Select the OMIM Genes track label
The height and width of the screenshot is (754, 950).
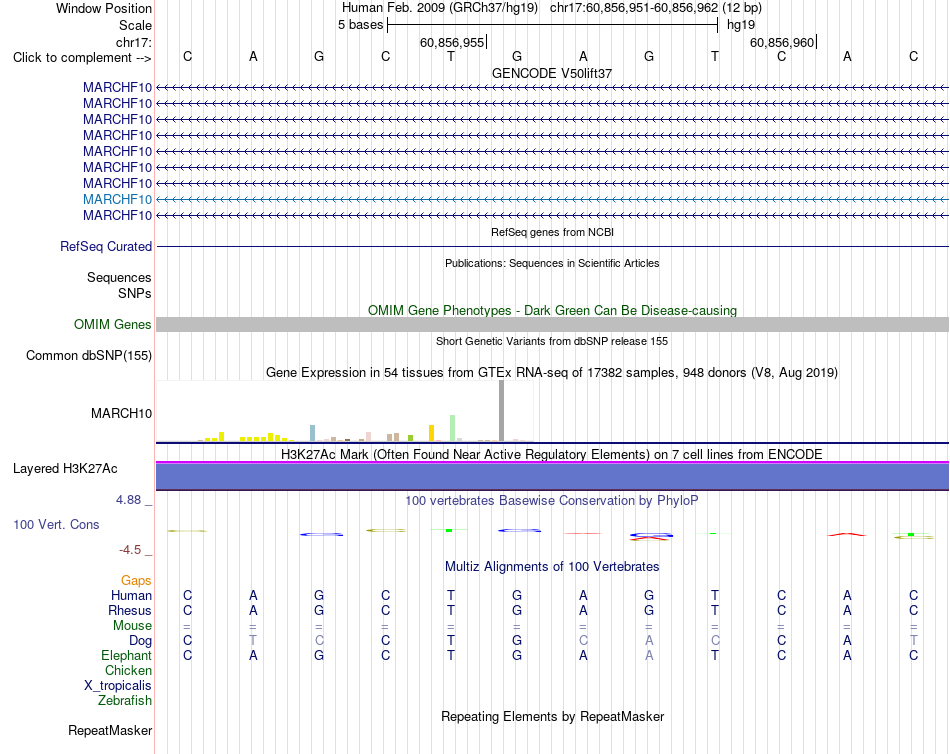click(x=112, y=324)
